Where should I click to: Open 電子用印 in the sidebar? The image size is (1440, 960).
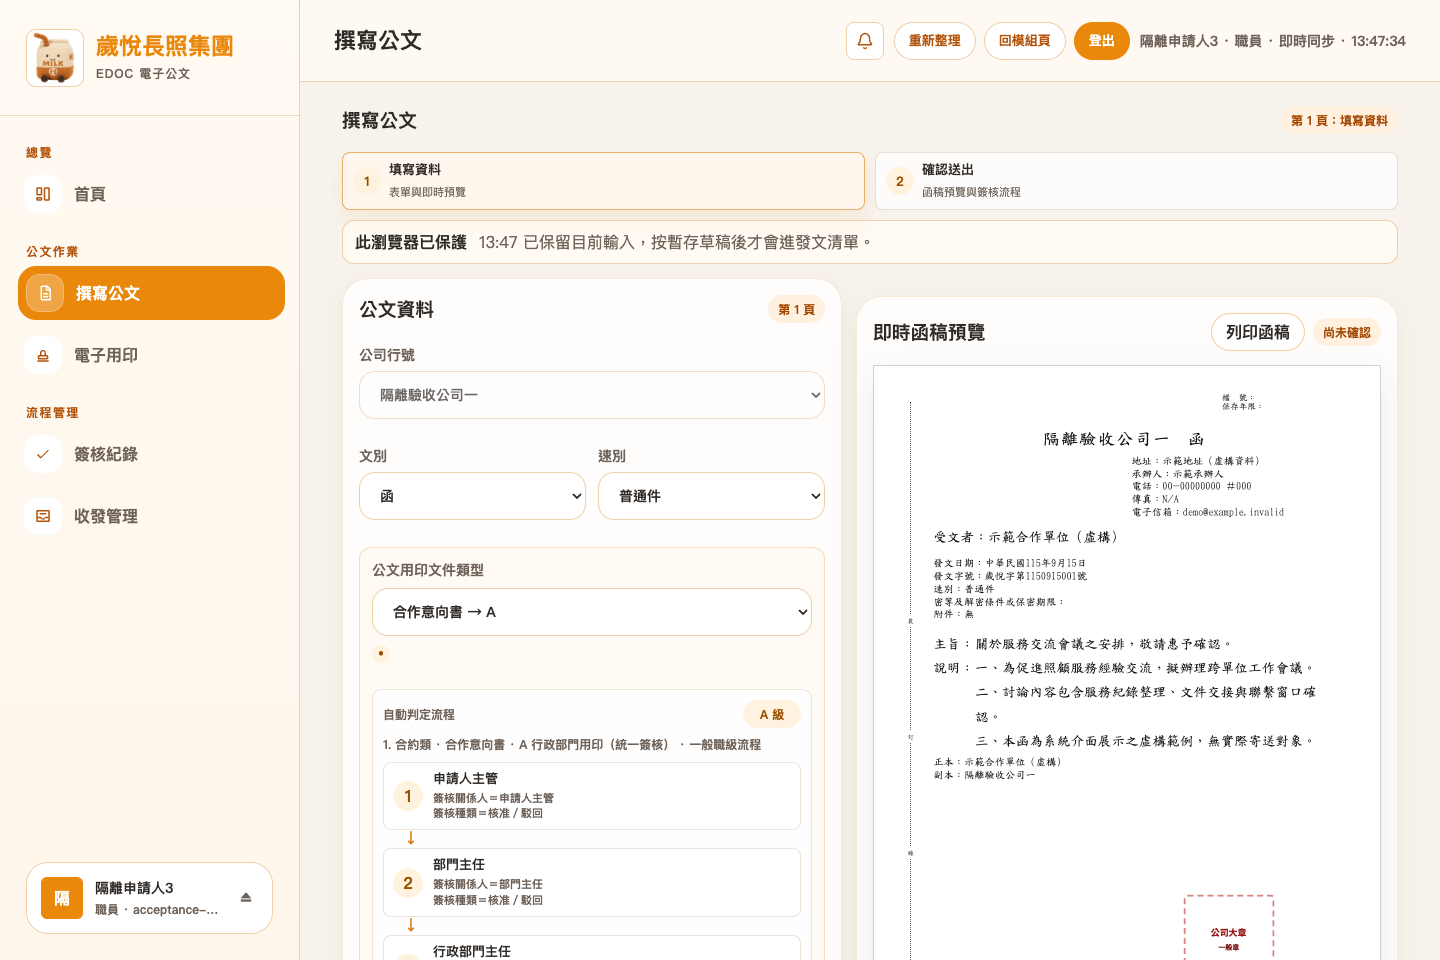[x=151, y=355]
